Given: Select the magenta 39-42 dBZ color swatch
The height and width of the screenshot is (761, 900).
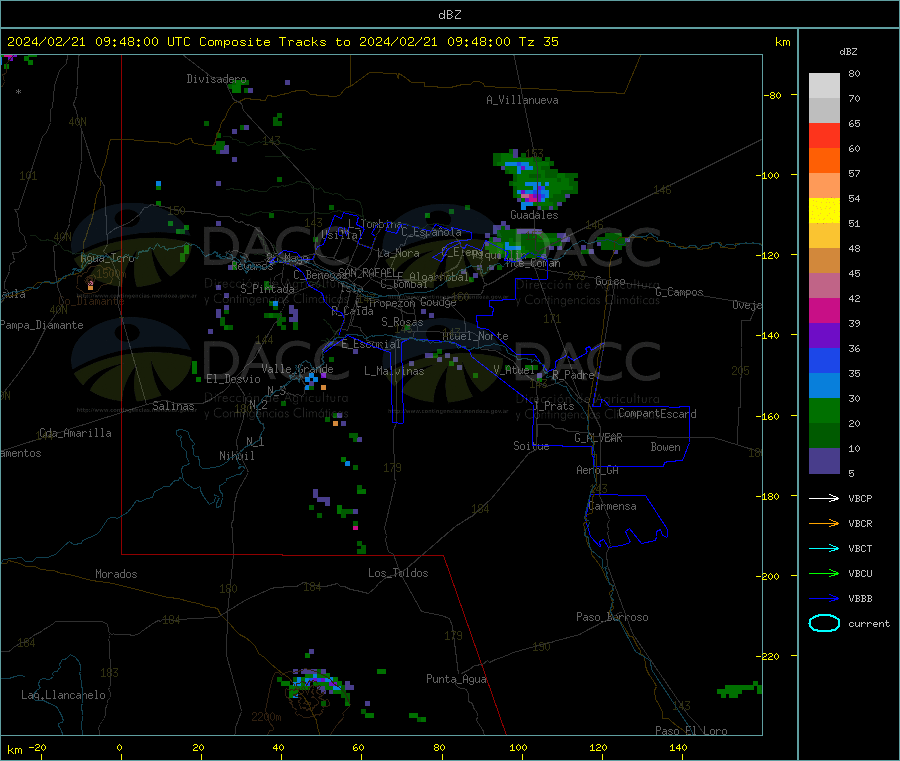Looking at the screenshot, I should click(x=824, y=310).
